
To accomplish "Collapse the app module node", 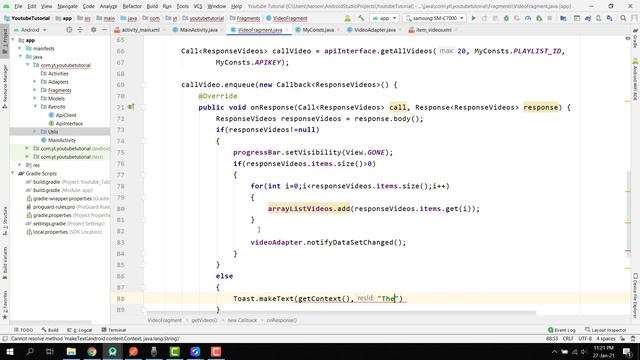I will (13, 40).
